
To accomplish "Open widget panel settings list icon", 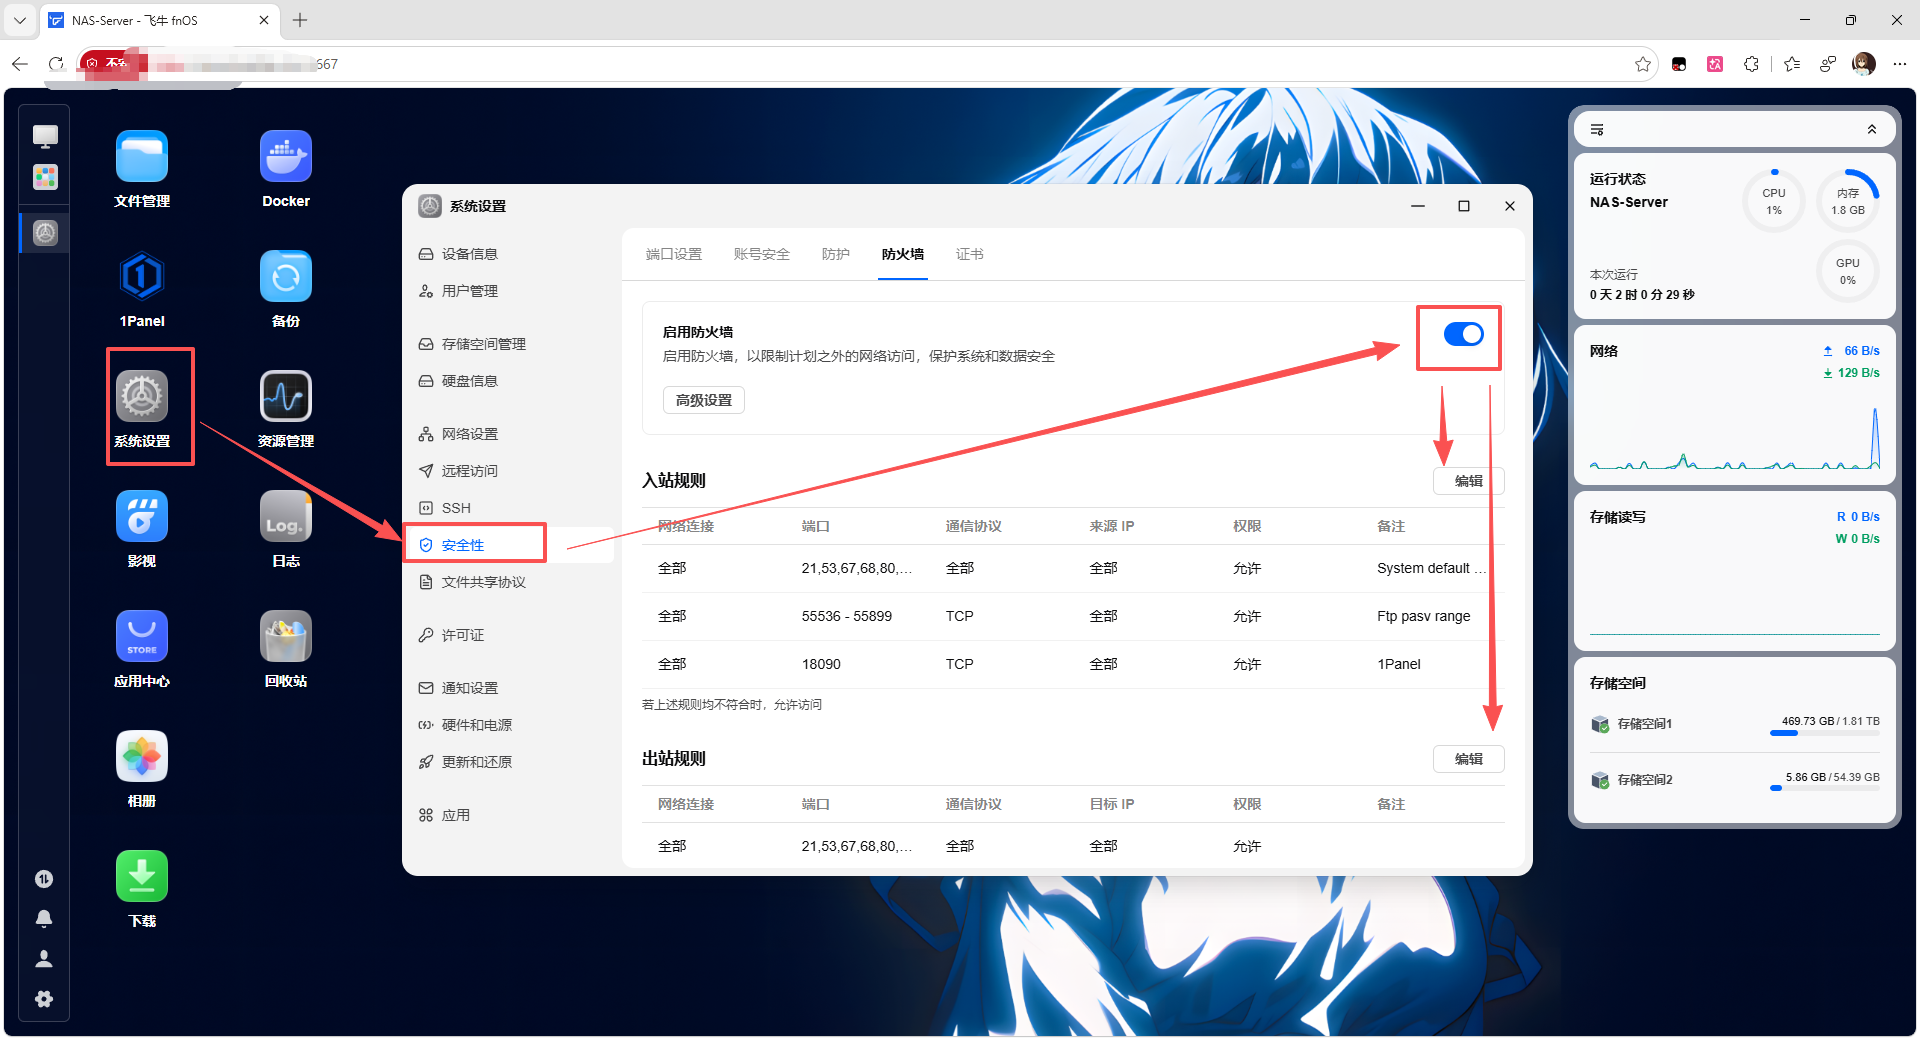I will pyautogui.click(x=1597, y=130).
